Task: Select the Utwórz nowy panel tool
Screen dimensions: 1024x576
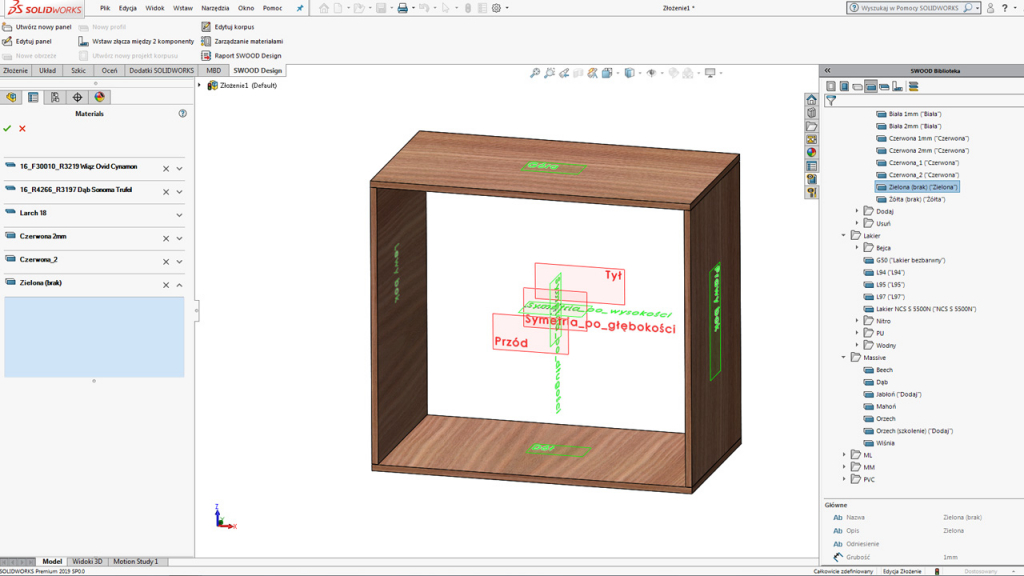Action: (45, 27)
